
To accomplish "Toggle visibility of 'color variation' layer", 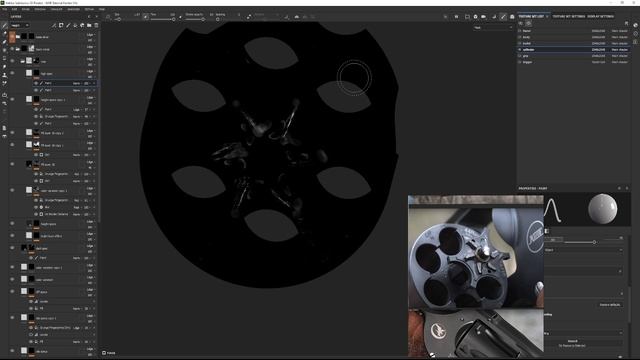I will tap(12, 280).
